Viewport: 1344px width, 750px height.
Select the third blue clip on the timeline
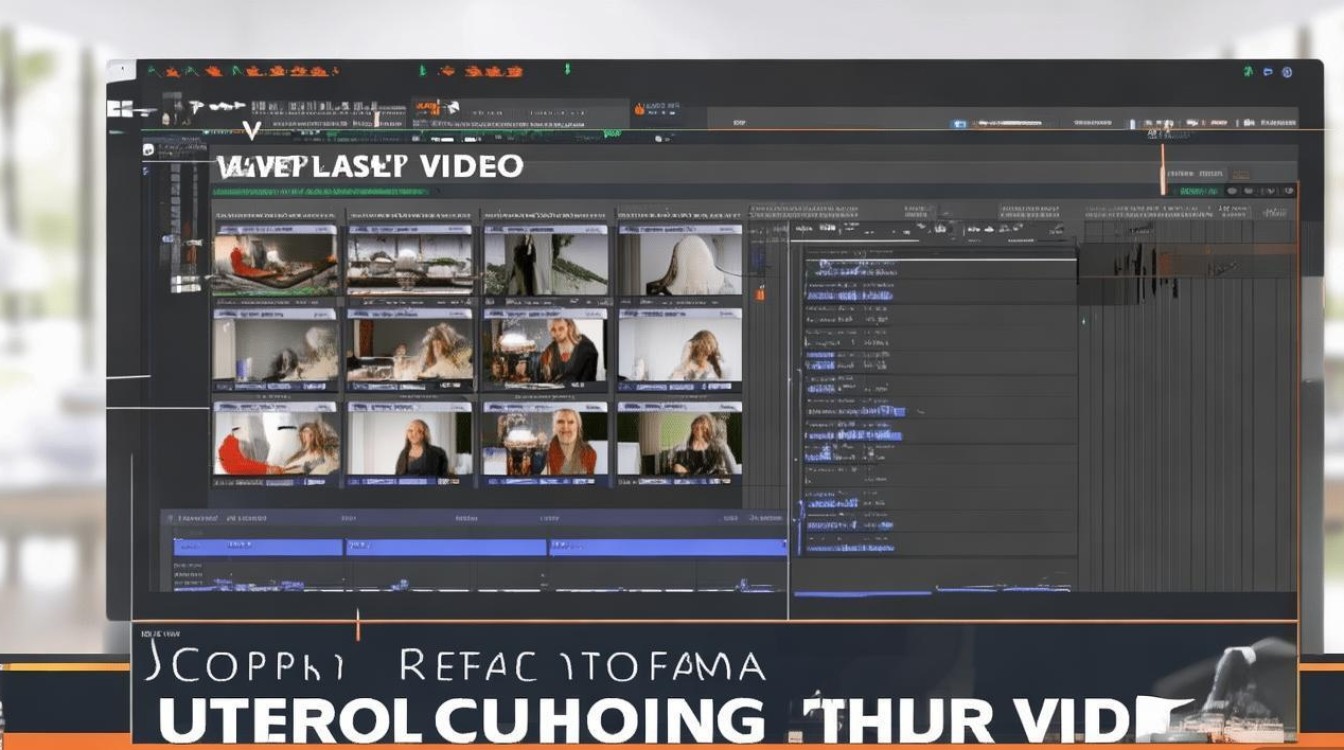pos(666,547)
